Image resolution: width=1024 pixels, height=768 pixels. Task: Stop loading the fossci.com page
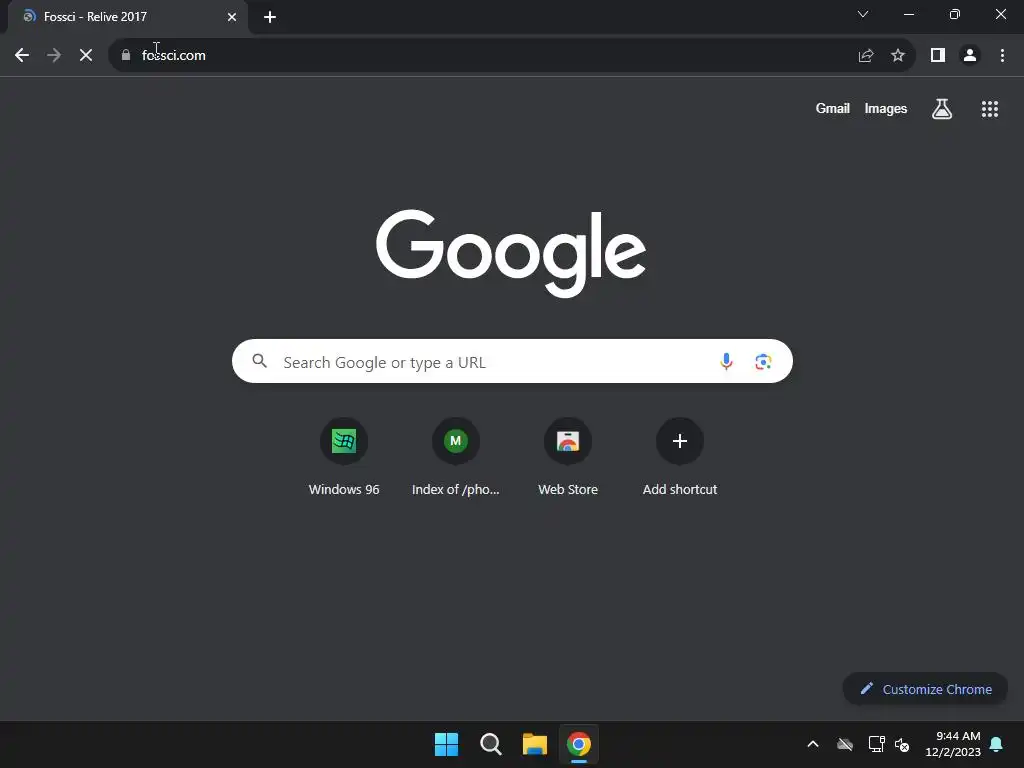click(86, 56)
